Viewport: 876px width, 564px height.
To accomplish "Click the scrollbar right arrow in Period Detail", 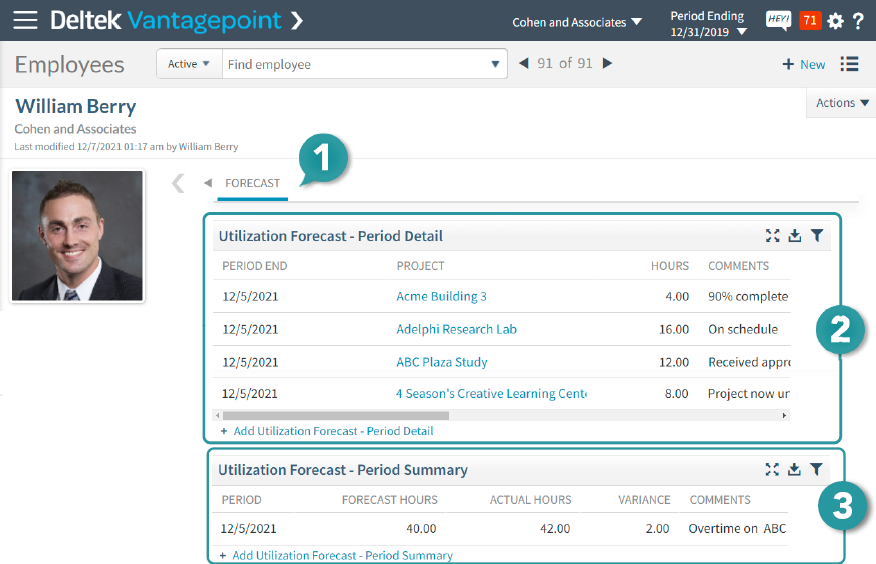I will coord(784,415).
